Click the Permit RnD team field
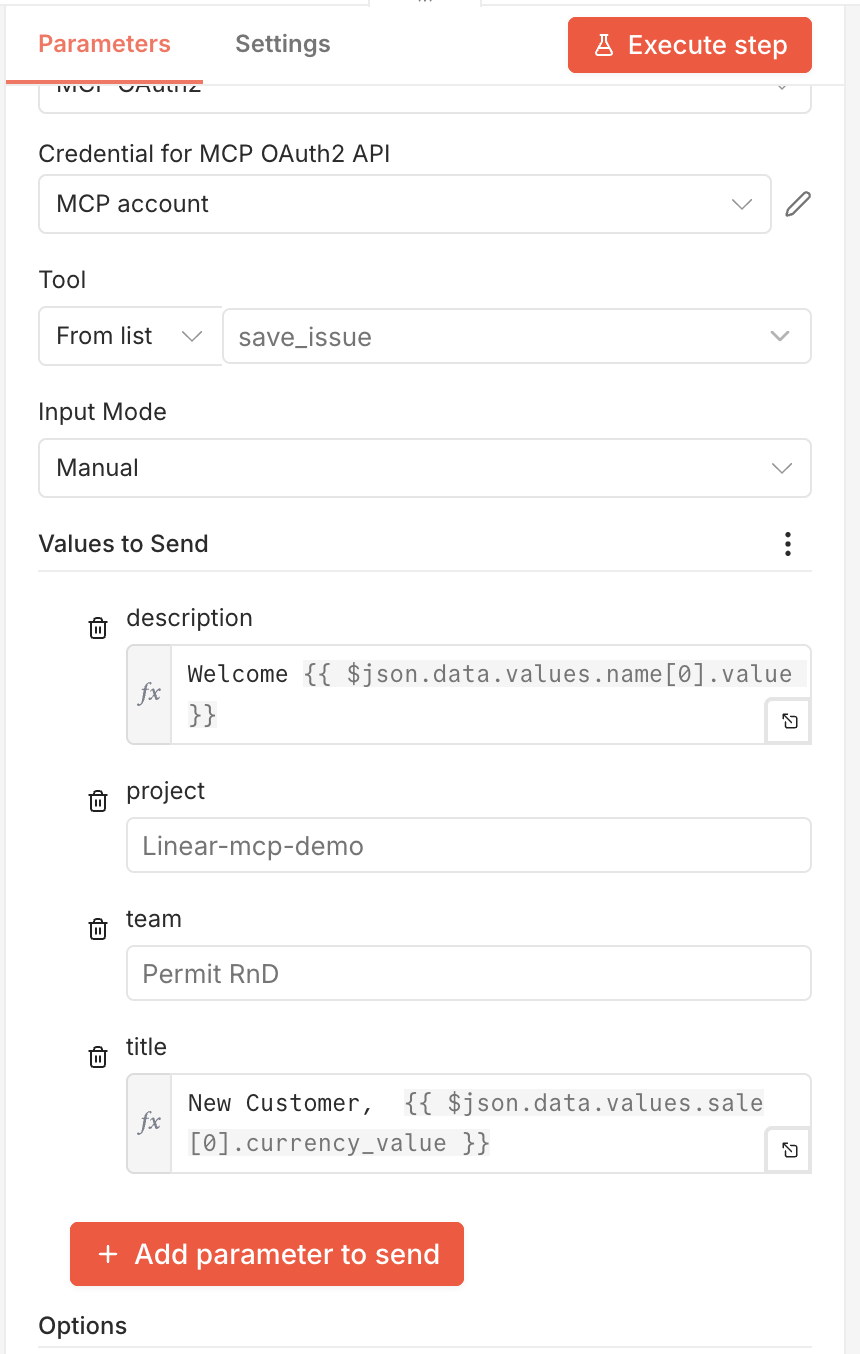860x1354 pixels. coord(469,973)
